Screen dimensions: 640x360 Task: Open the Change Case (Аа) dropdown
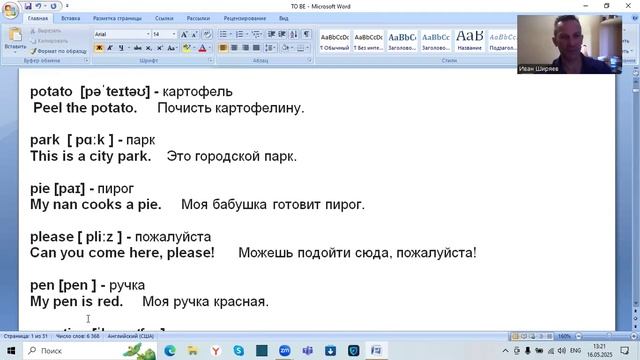[172, 48]
